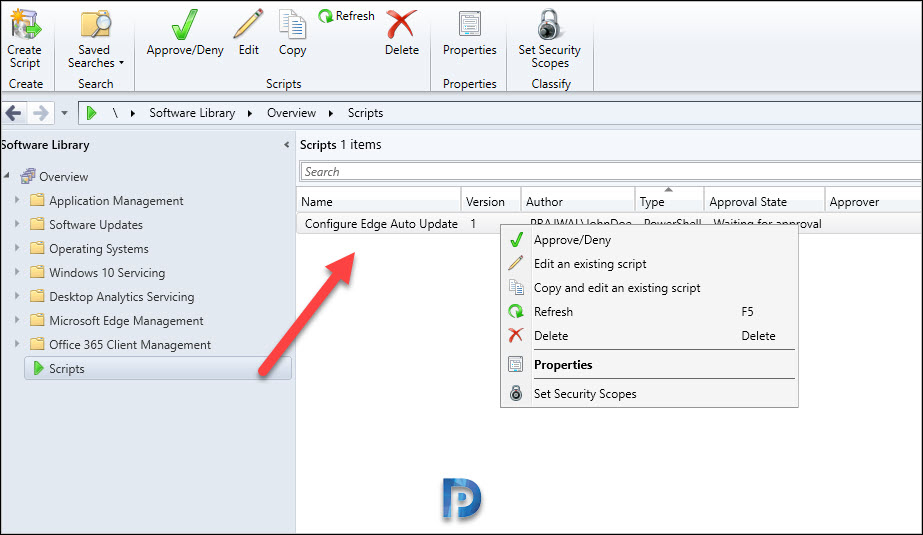Viewport: 923px width, 535px height.
Task: Sort by the Approver column header
Action: pyautogui.click(x=874, y=201)
